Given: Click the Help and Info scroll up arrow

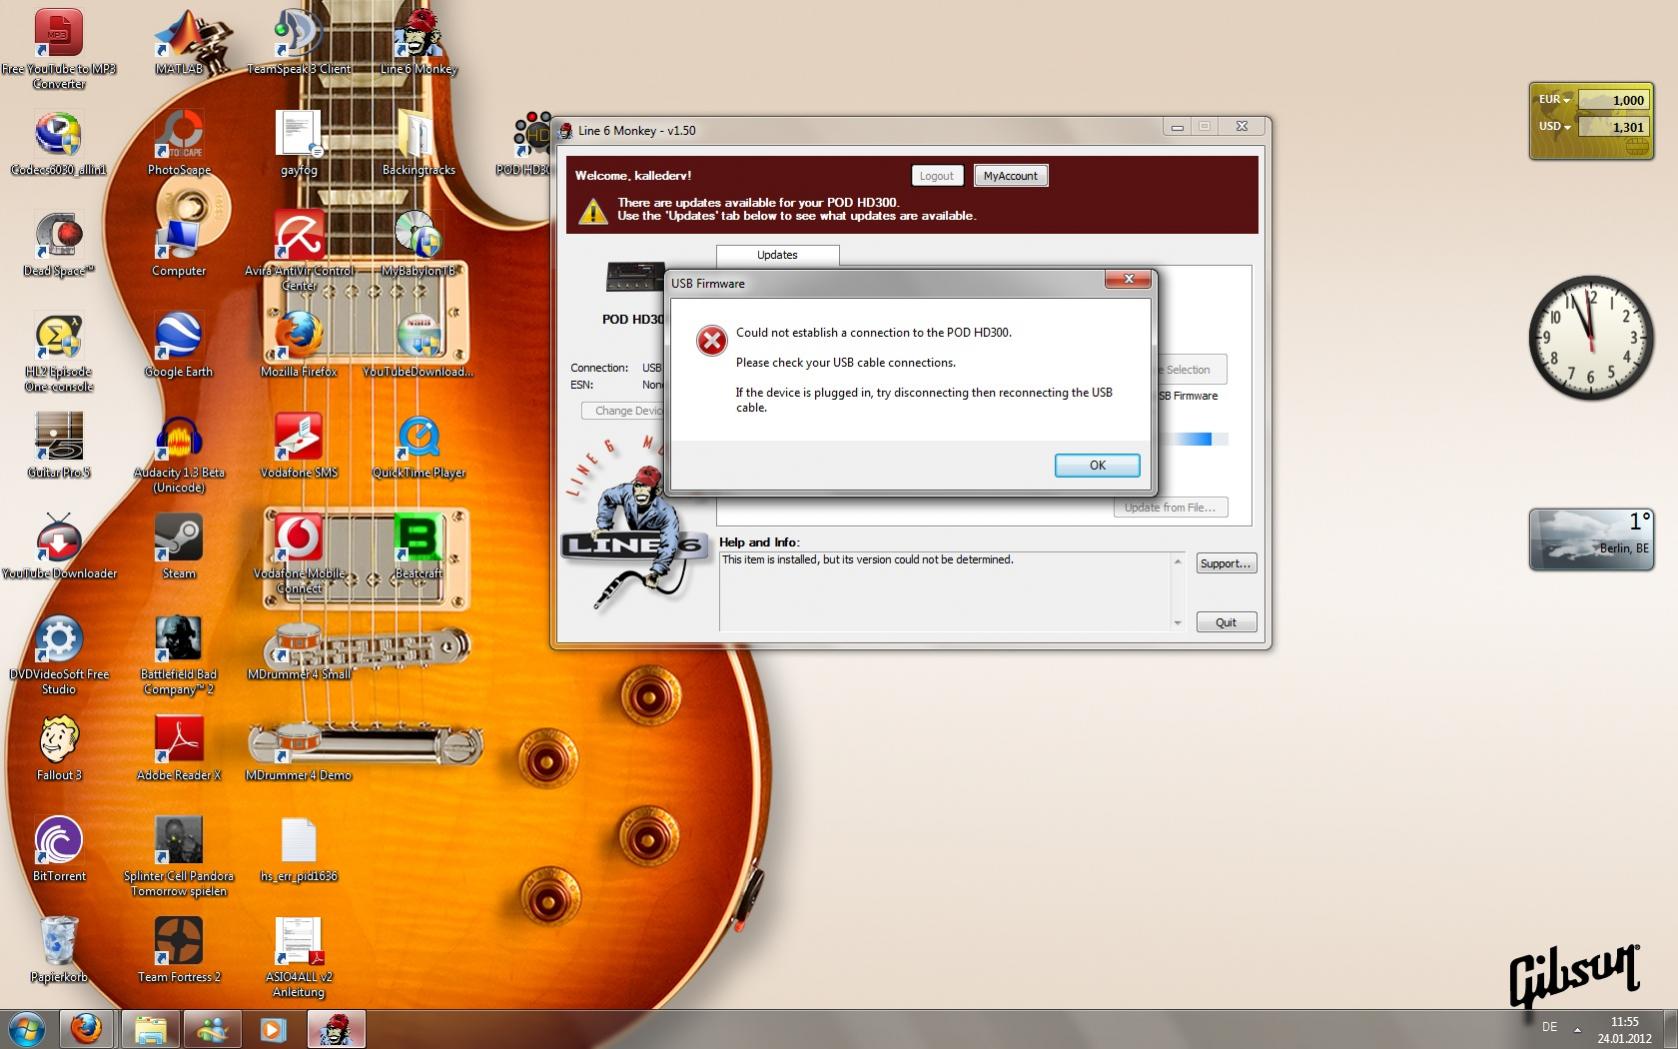Looking at the screenshot, I should [1177, 561].
